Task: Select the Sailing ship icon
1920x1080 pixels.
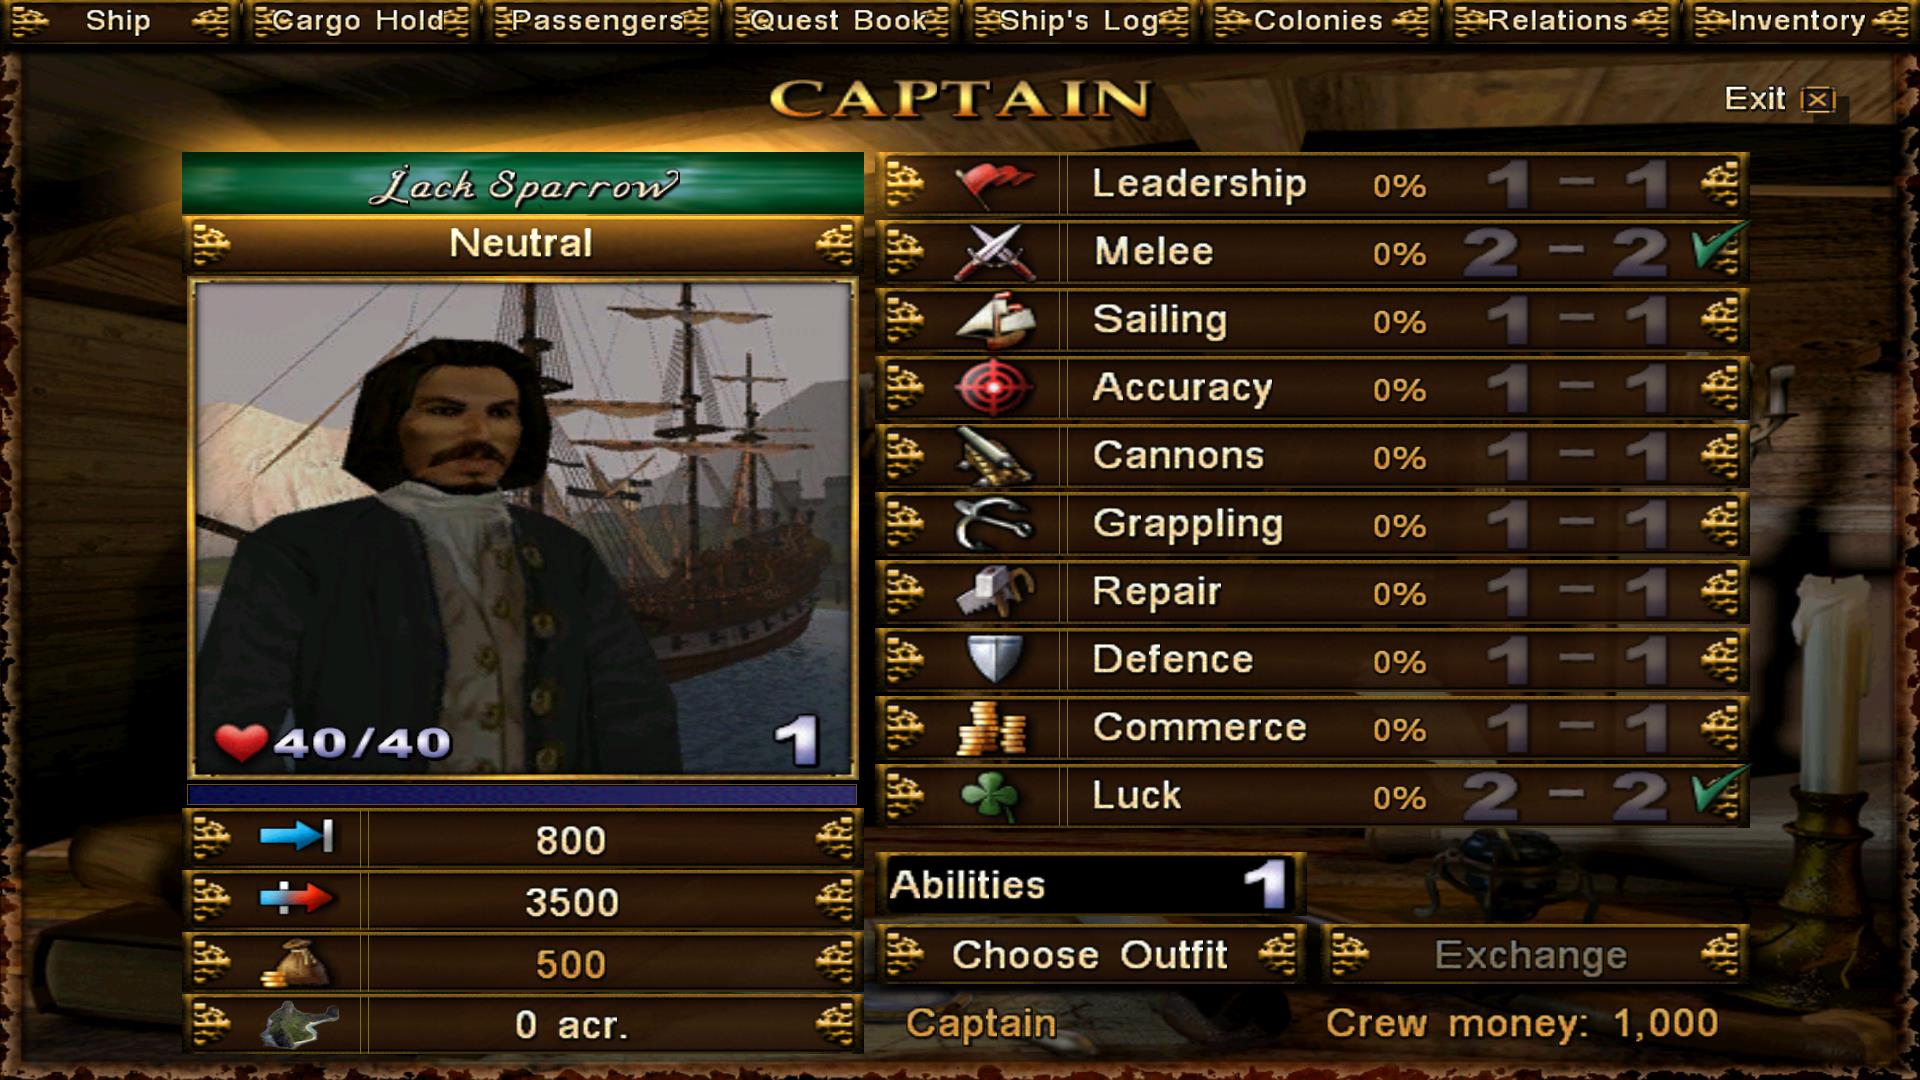Action: coord(993,320)
